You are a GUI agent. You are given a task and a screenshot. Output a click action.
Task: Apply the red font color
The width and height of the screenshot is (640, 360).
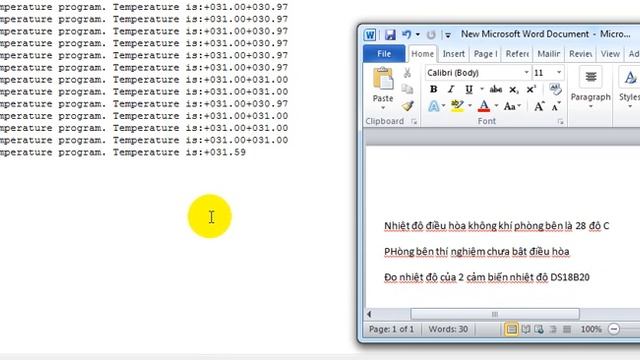click(x=484, y=106)
